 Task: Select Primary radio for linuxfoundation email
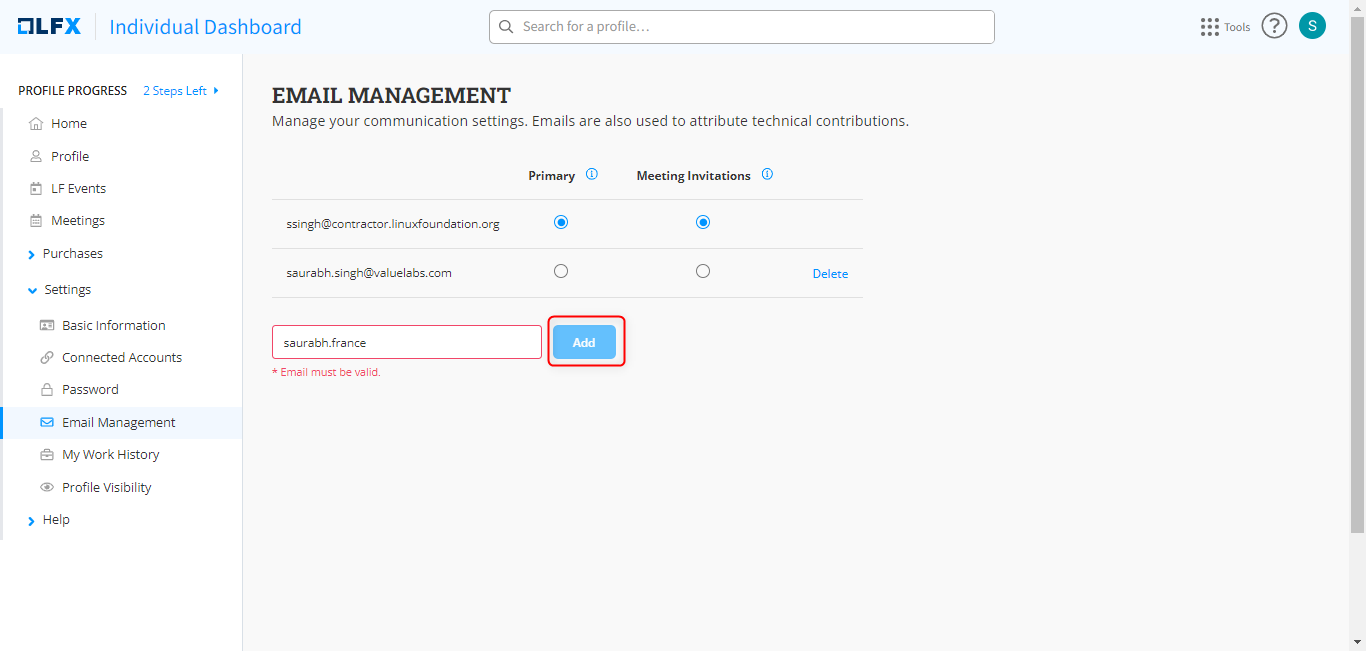tap(561, 222)
